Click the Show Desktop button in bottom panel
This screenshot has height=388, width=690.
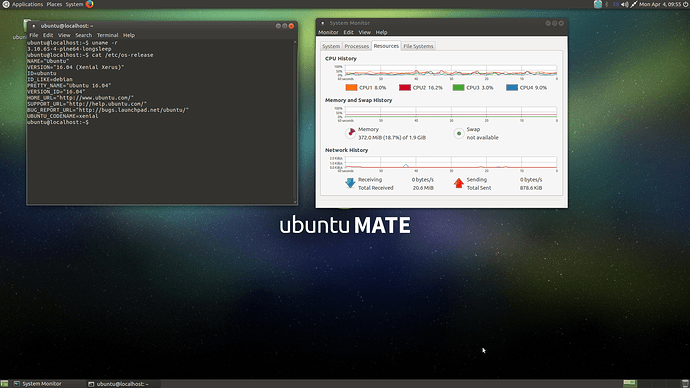tap(4, 384)
